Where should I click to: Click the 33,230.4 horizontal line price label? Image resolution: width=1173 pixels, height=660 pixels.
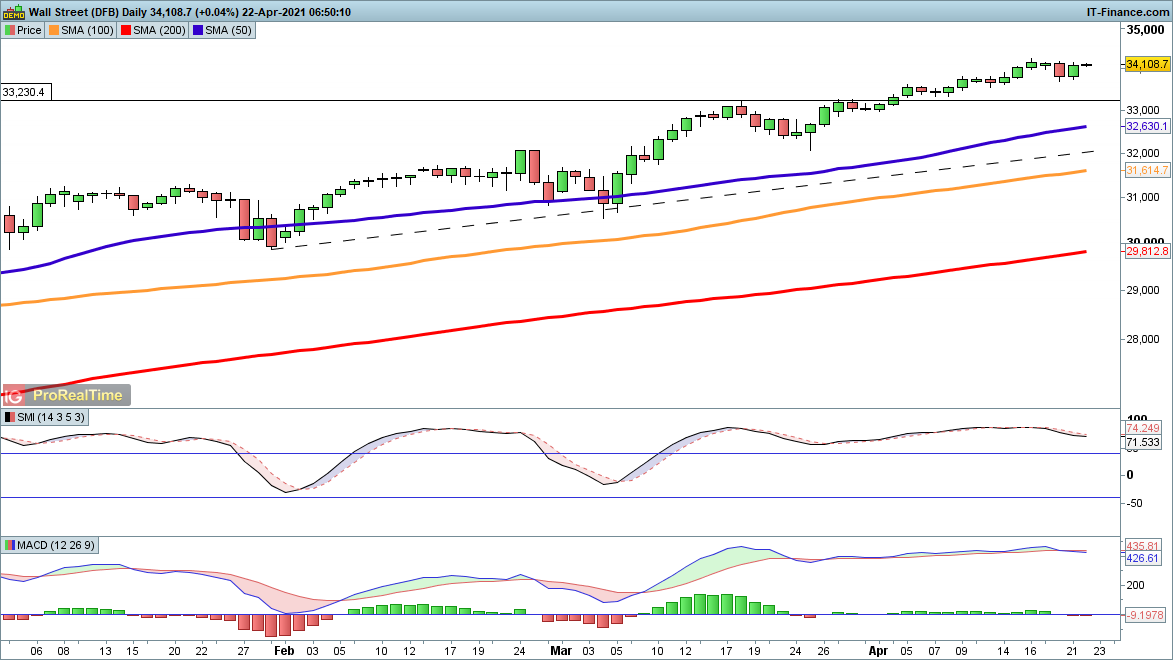click(x=27, y=92)
